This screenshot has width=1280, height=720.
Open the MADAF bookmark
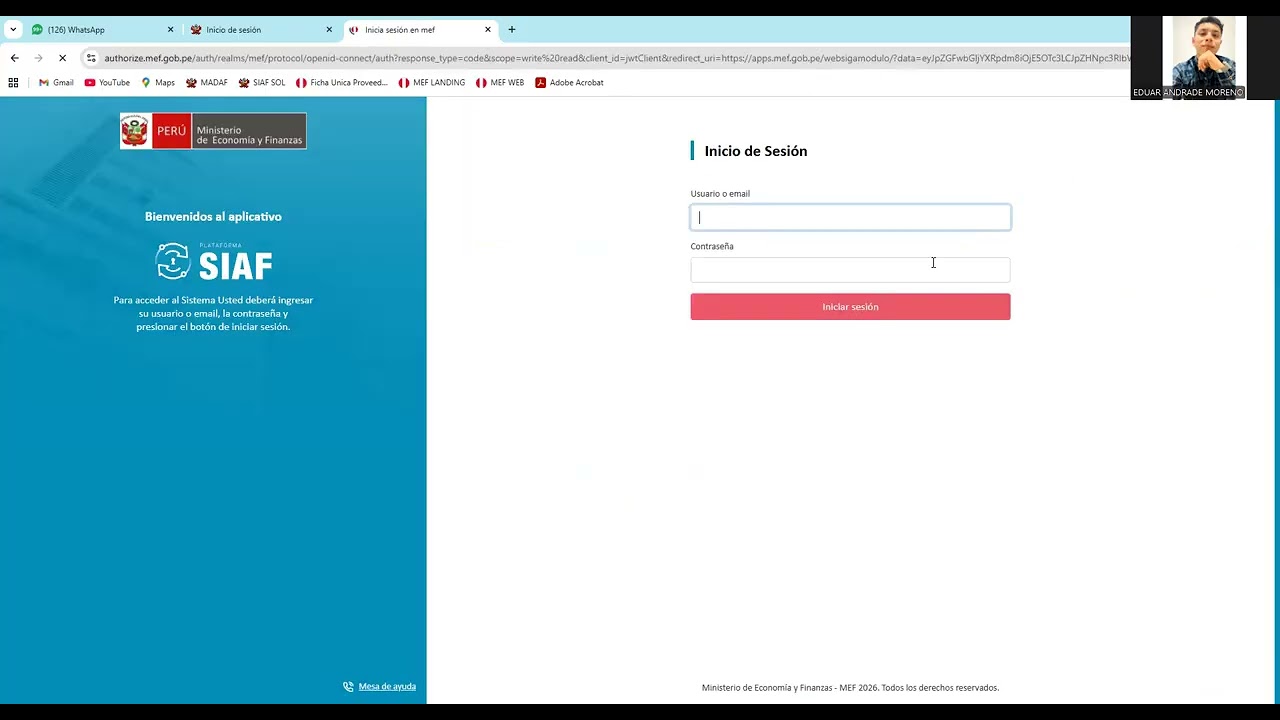pos(207,83)
